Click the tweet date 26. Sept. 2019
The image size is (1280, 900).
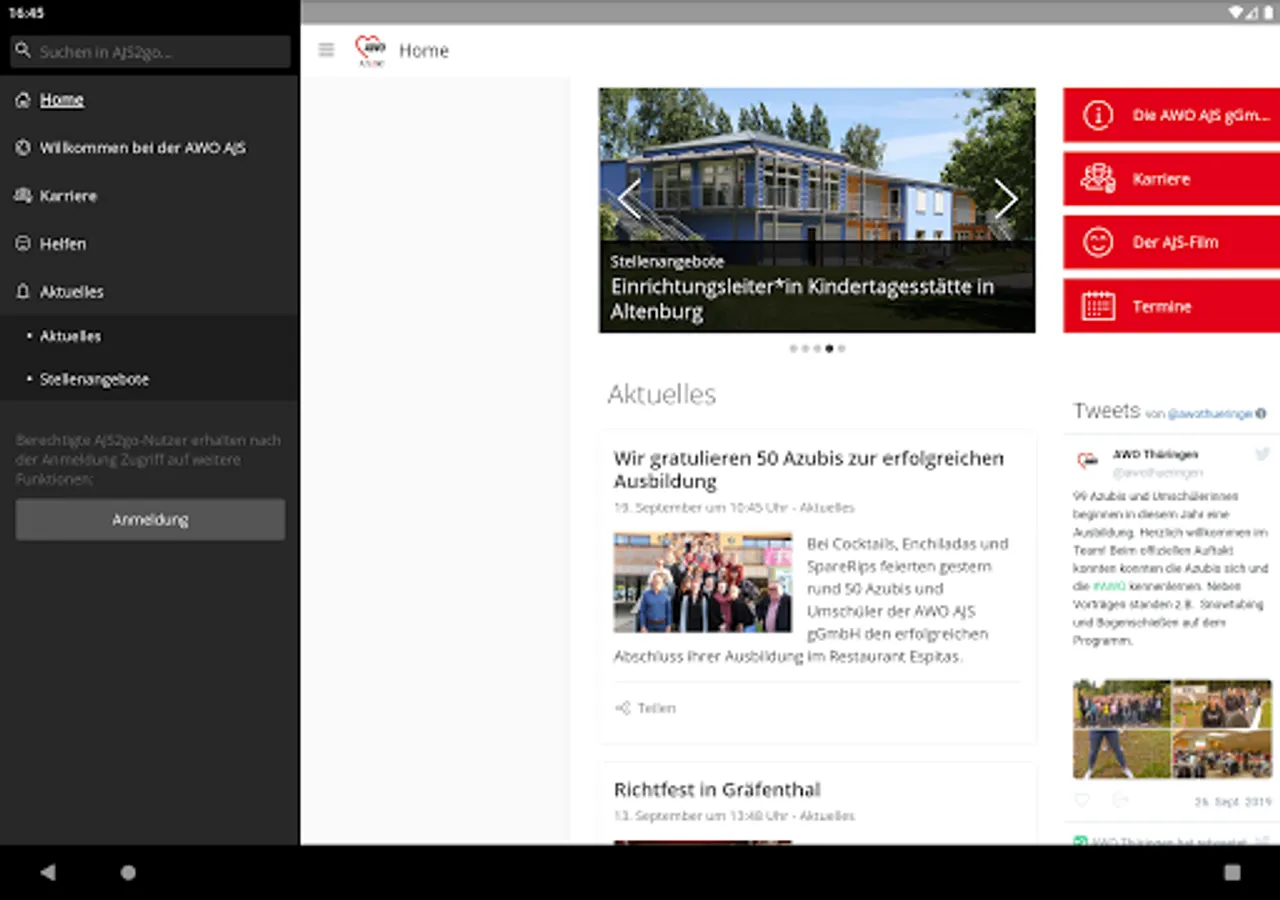(x=1232, y=802)
